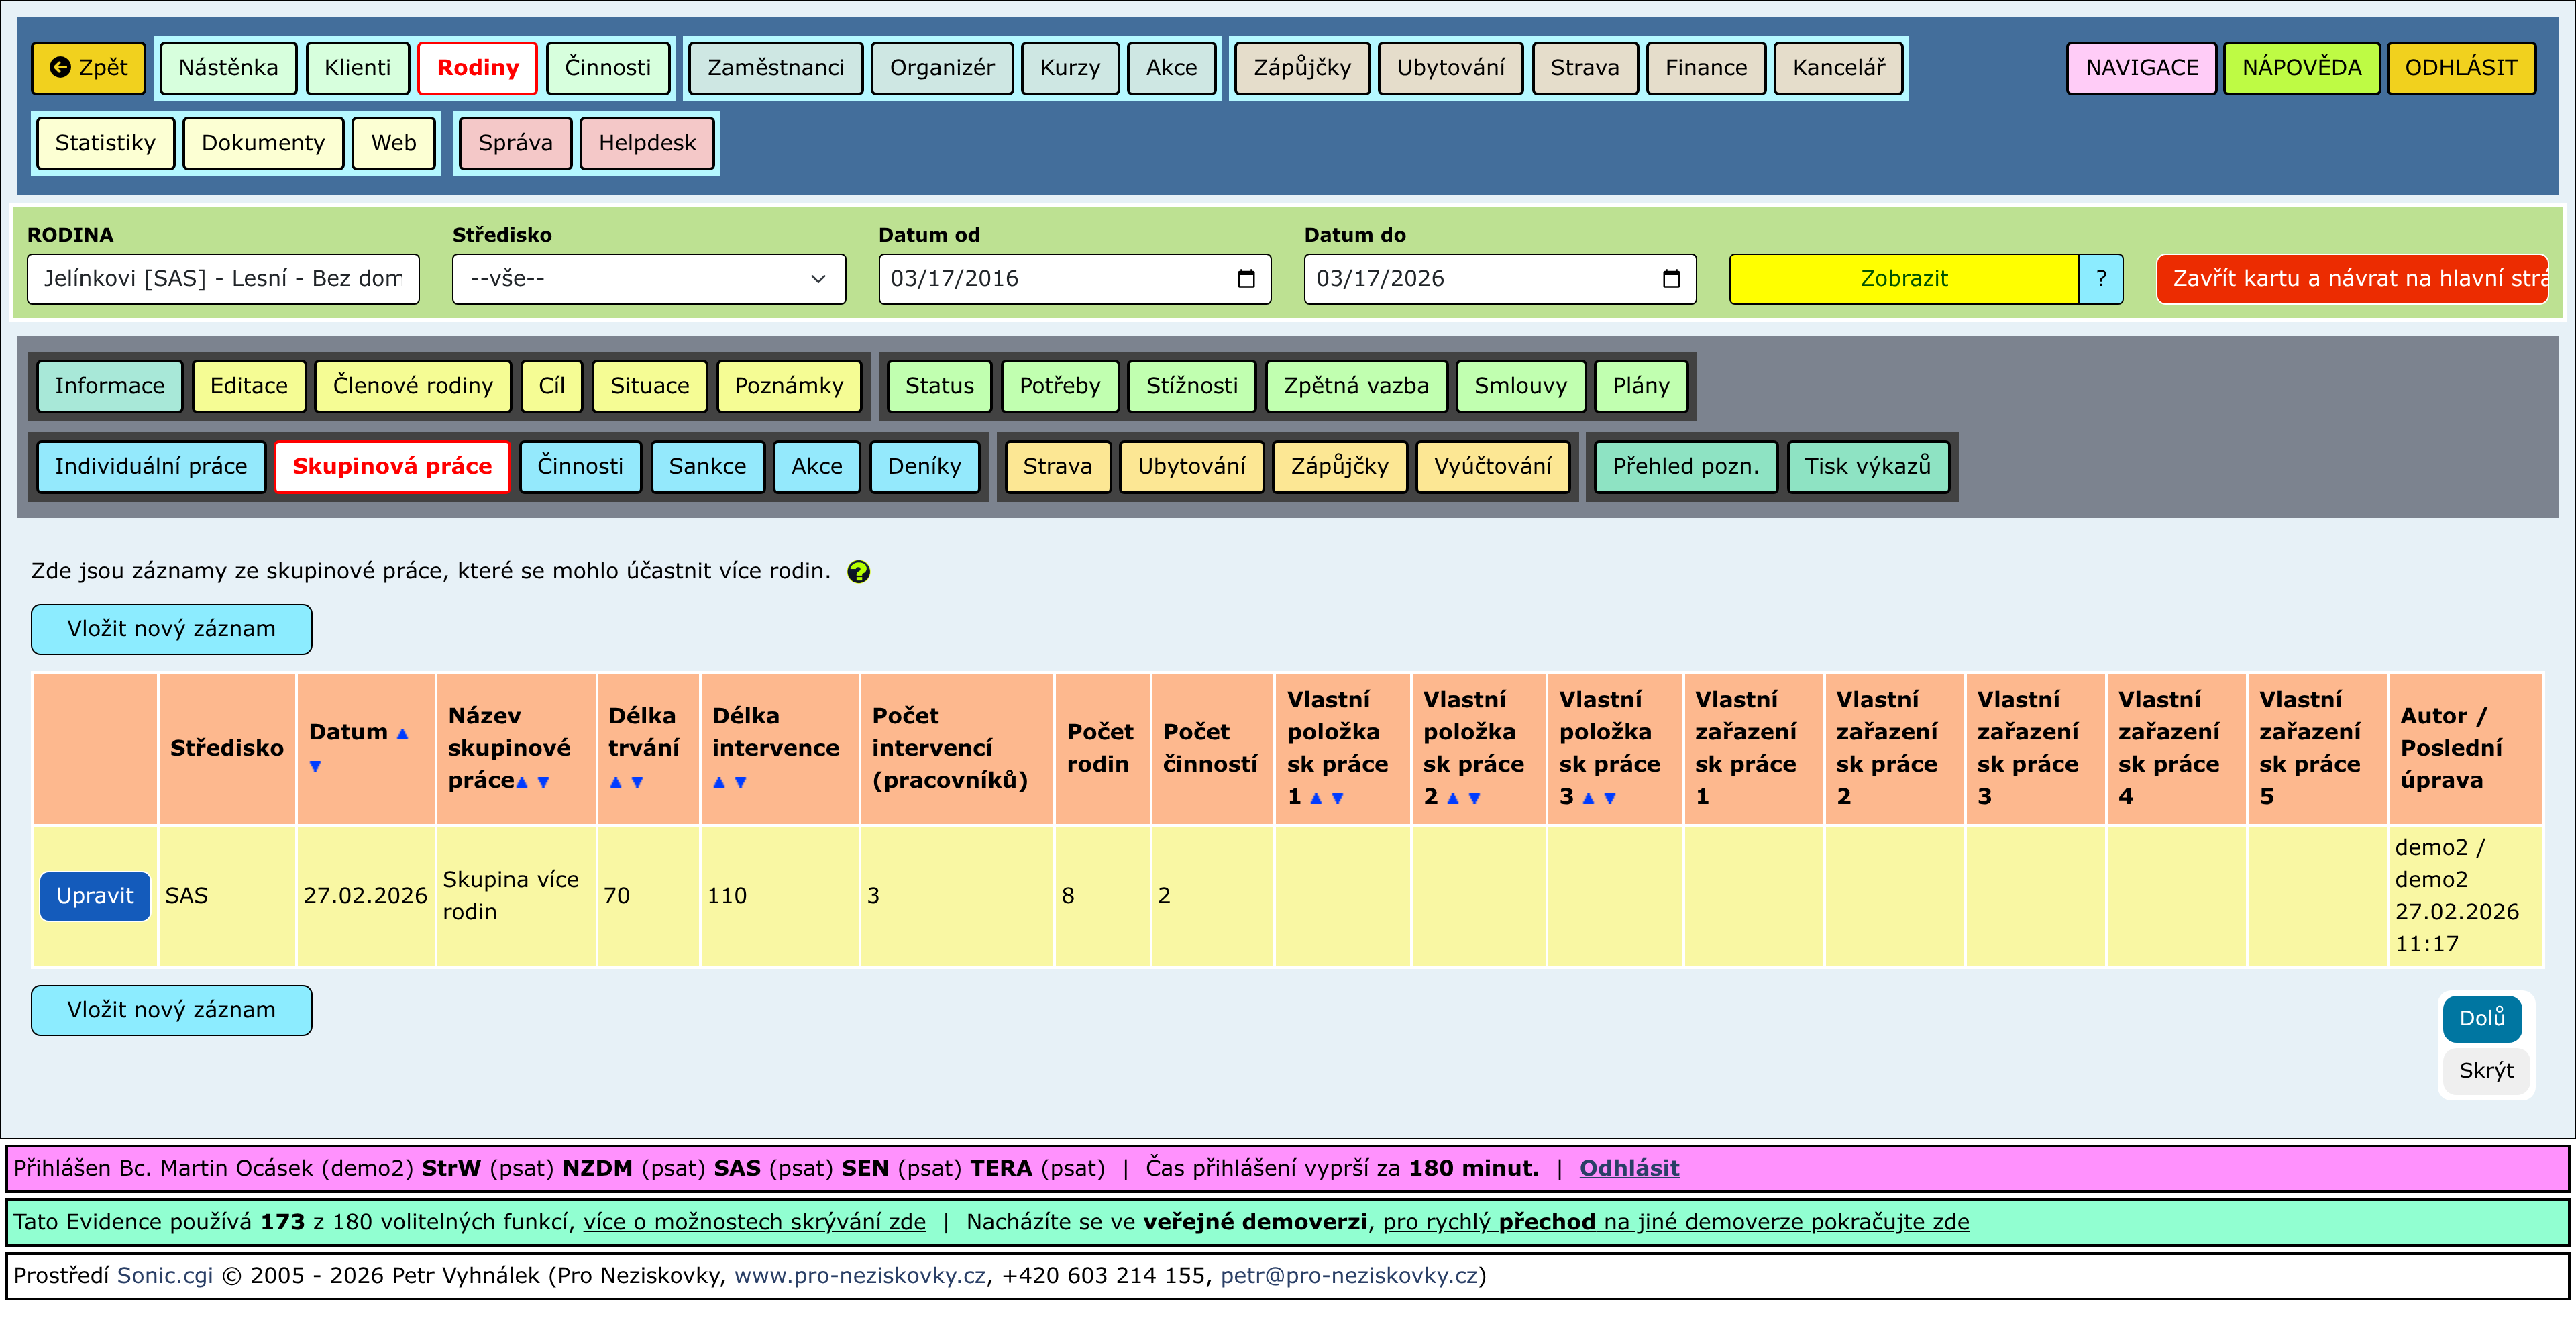Image resolution: width=2576 pixels, height=1338 pixels.
Task: Click Upravit for the SAS record
Action: (95, 896)
